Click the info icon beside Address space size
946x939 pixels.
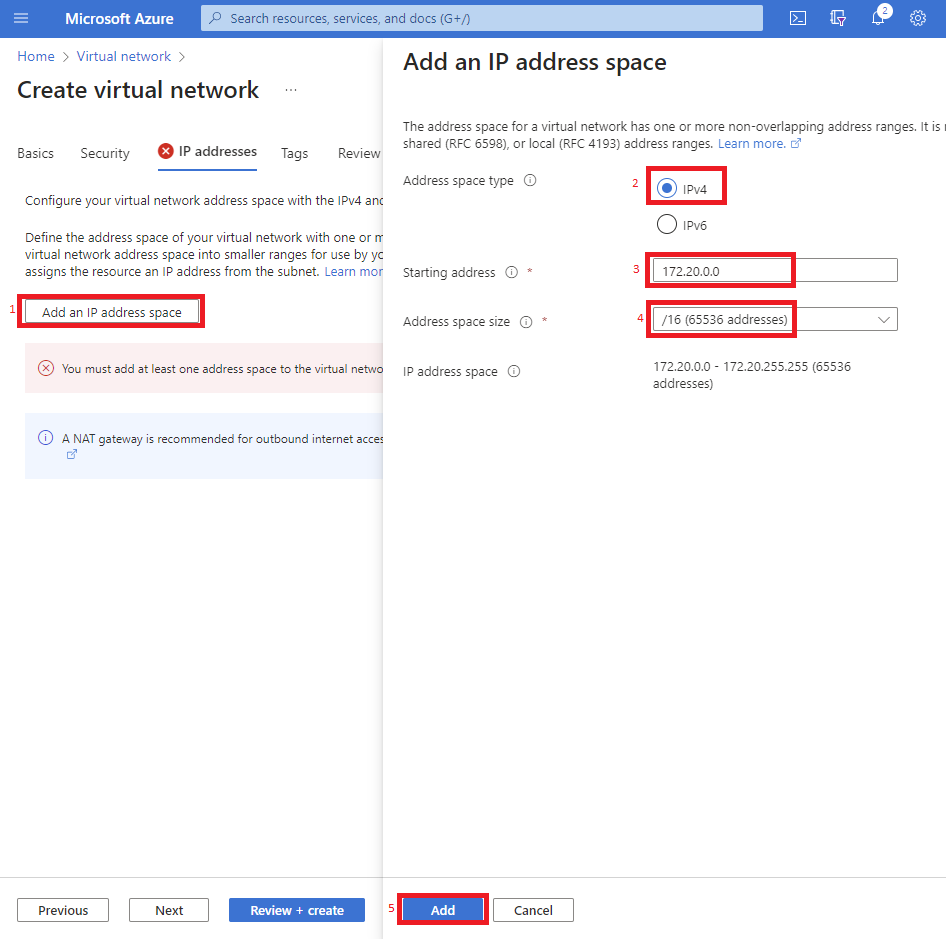525,321
